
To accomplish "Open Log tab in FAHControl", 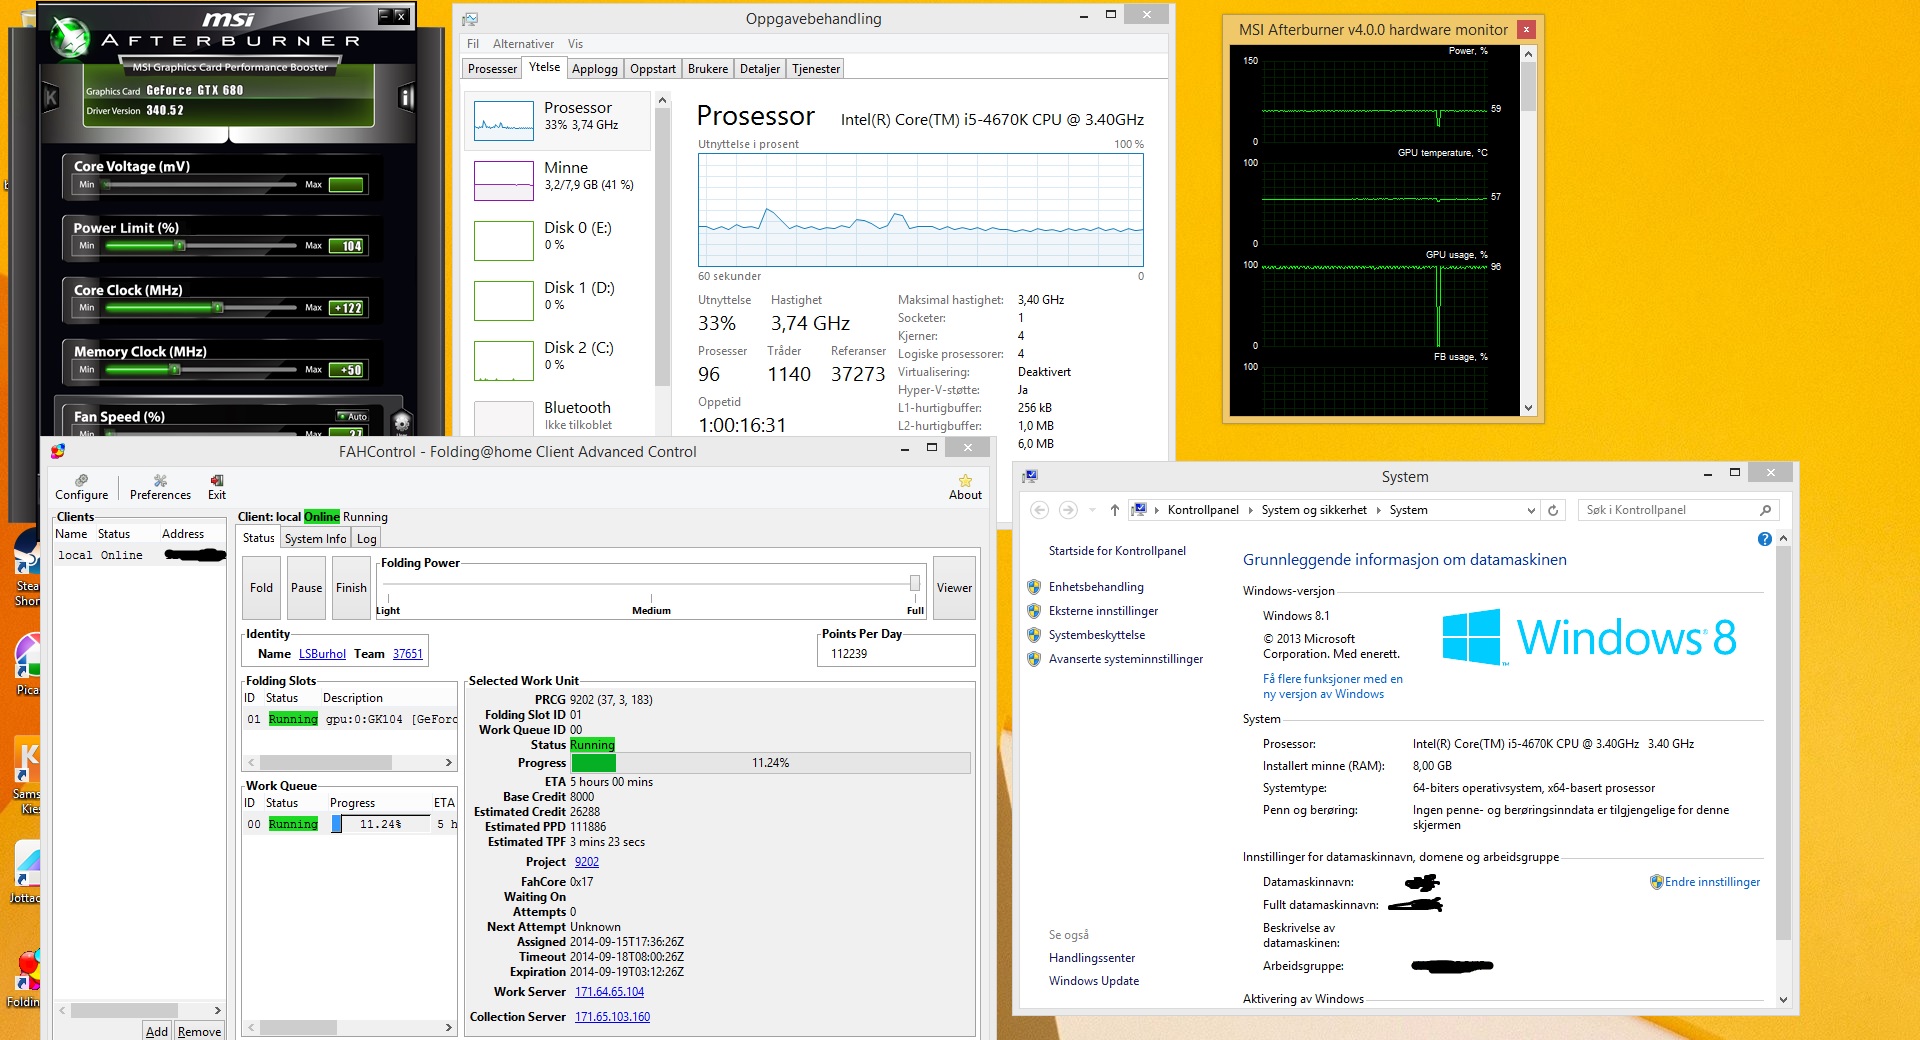I will point(367,539).
